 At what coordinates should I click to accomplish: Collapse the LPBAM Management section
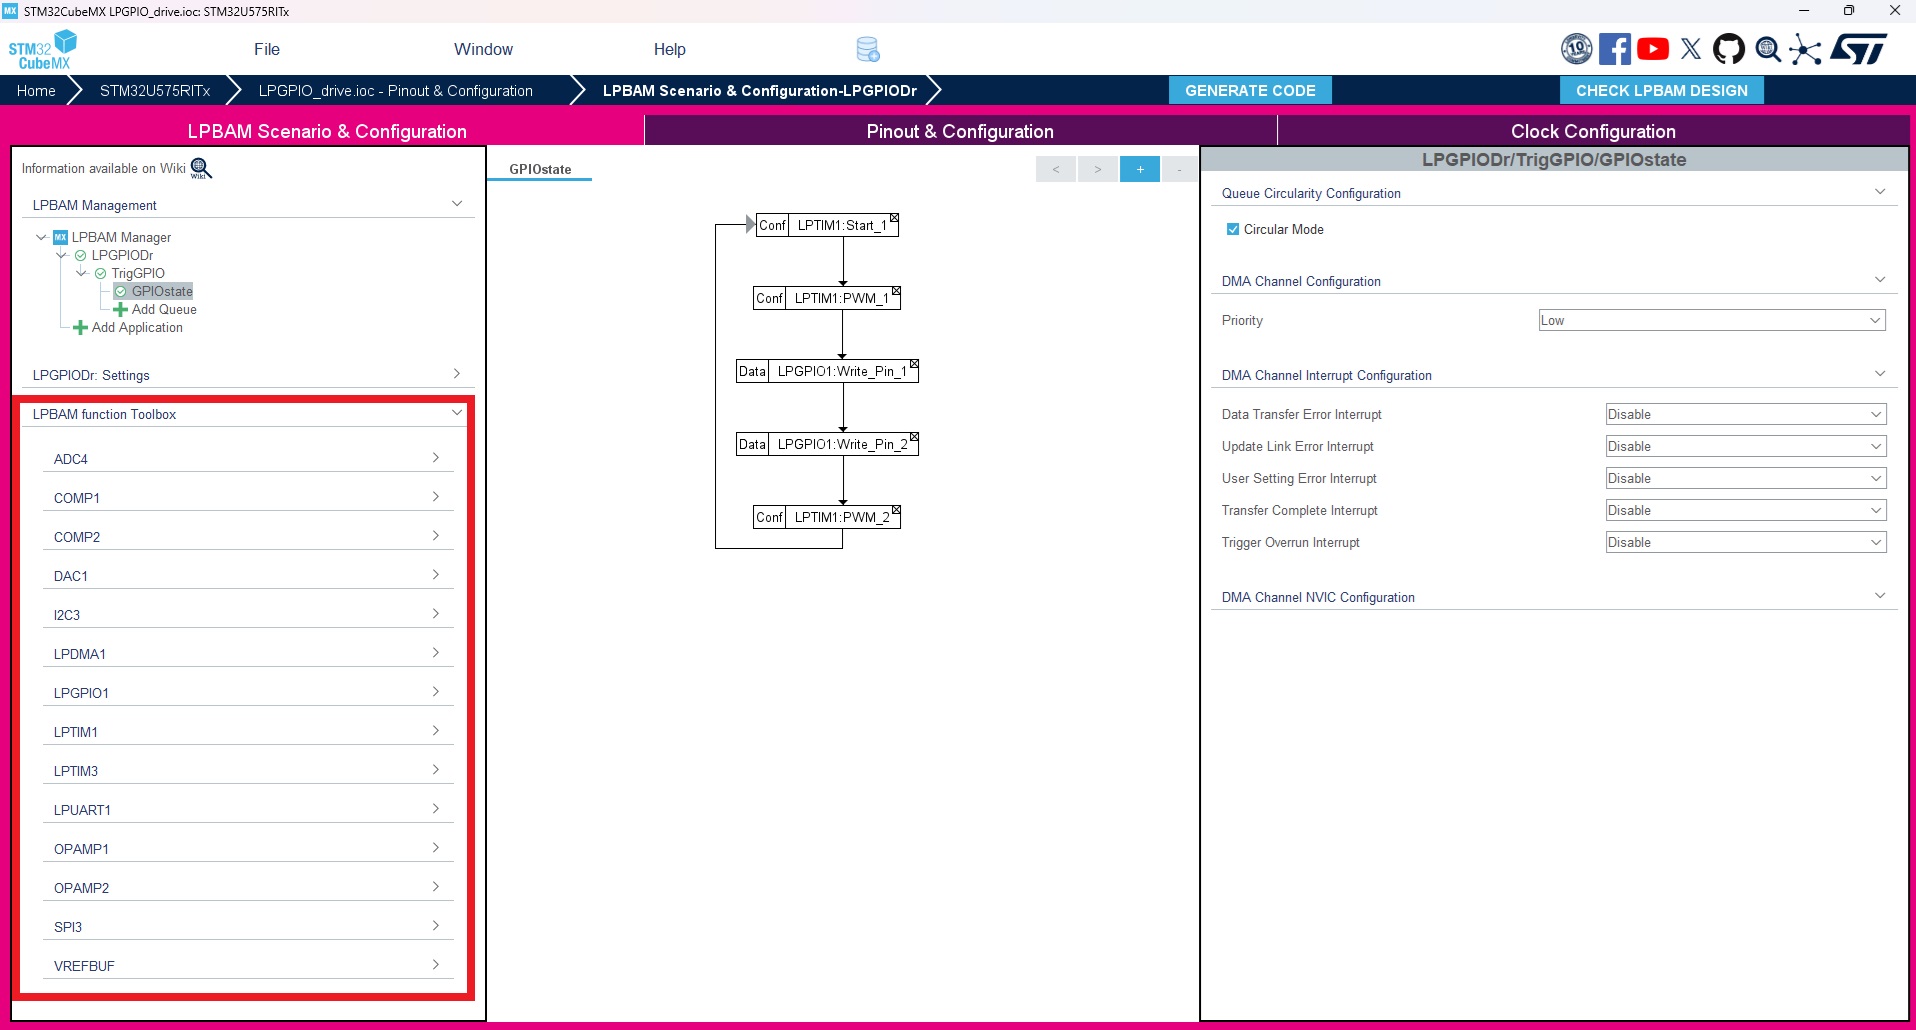pyautogui.click(x=457, y=203)
